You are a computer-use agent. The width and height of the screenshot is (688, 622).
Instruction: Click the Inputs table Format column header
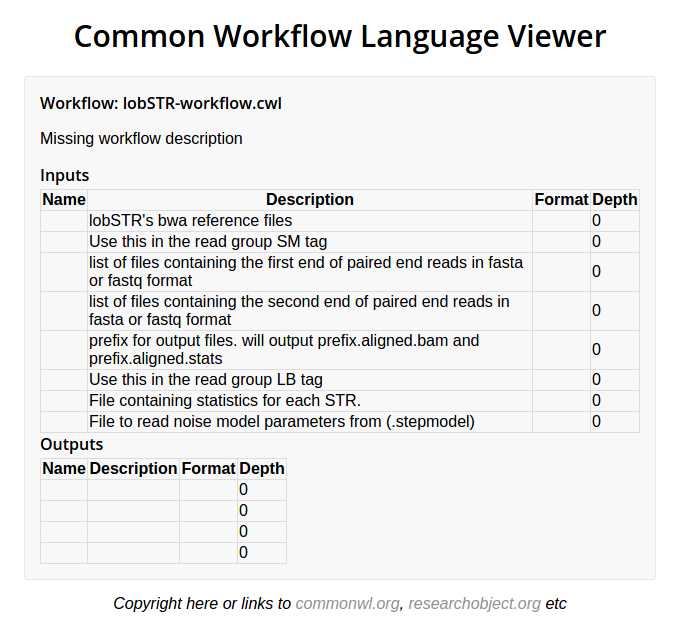tap(561, 200)
